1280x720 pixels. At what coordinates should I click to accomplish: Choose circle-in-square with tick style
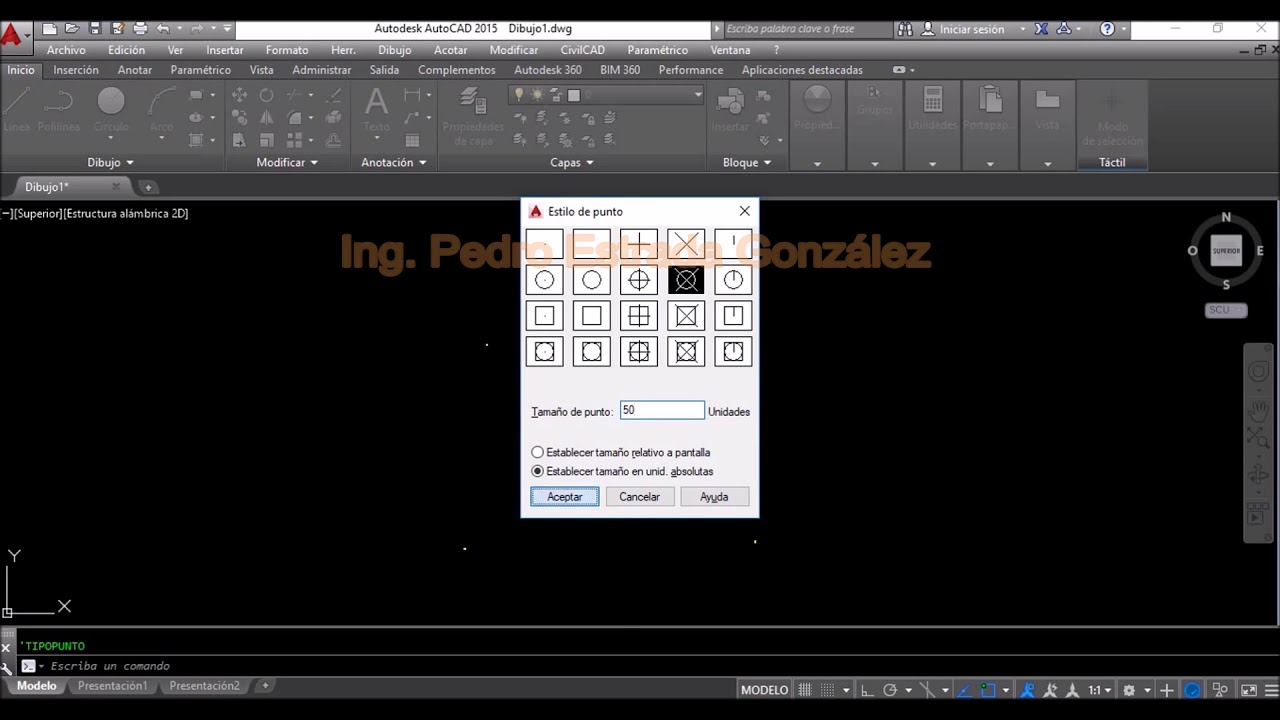pyautogui.click(x=733, y=351)
